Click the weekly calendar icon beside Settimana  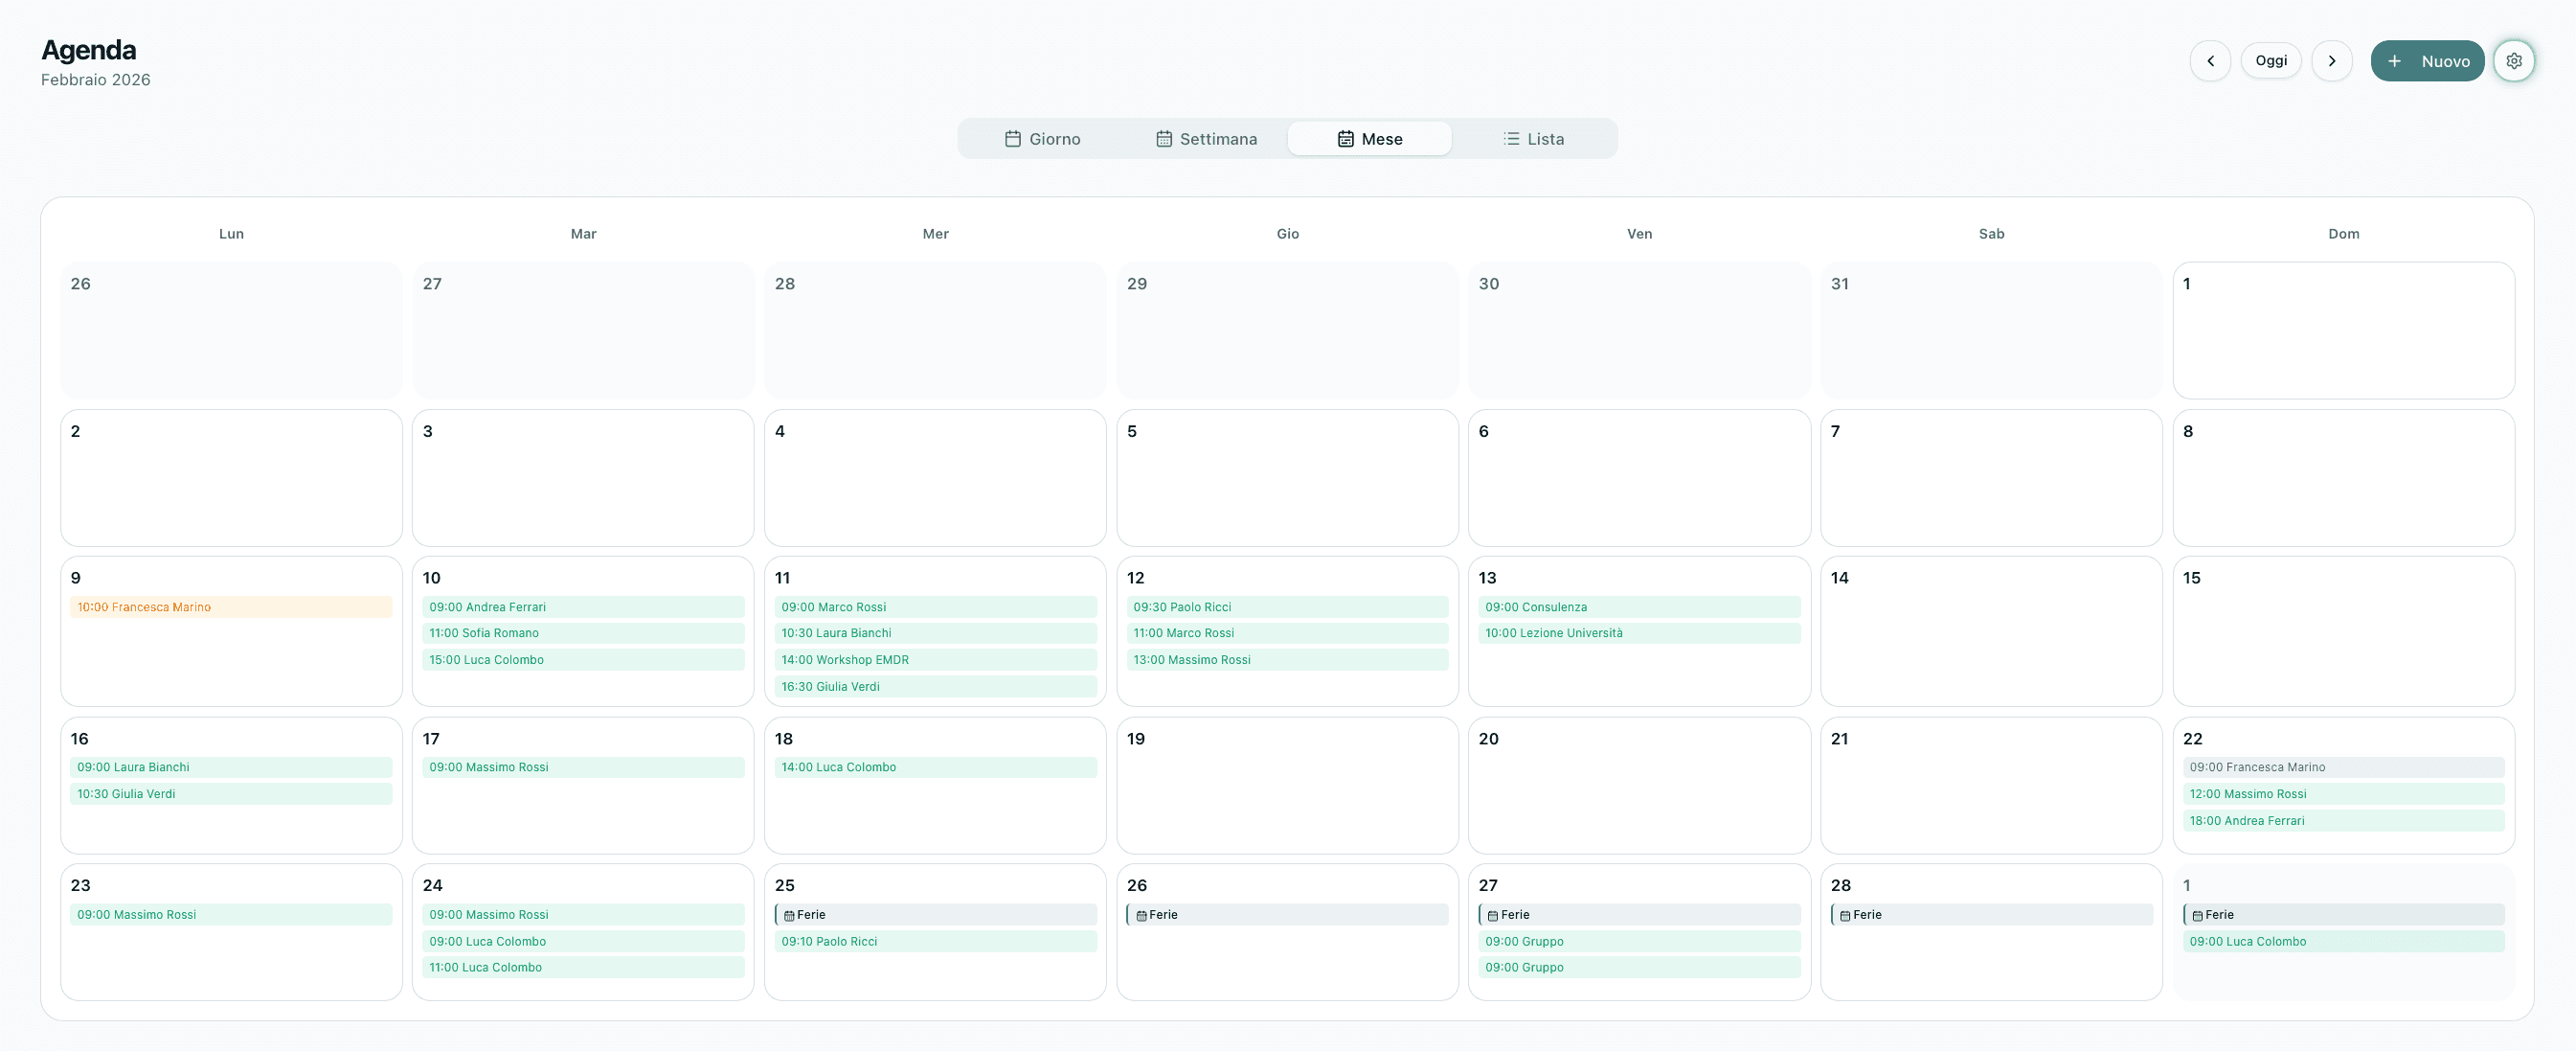1163,139
